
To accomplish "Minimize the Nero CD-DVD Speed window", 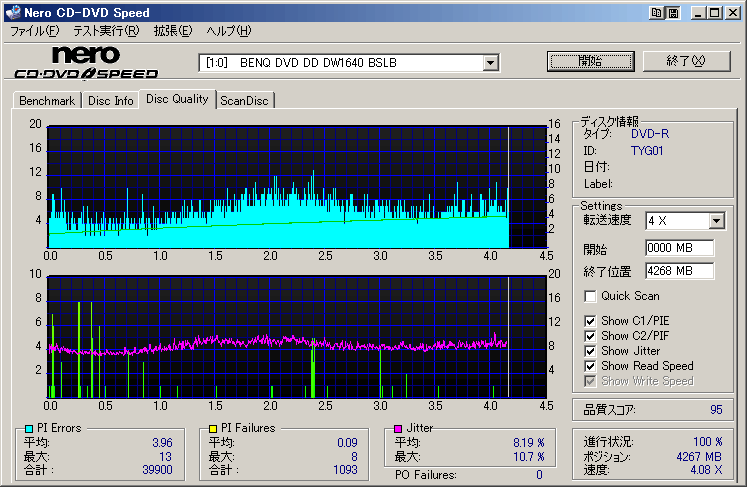I will point(698,13).
